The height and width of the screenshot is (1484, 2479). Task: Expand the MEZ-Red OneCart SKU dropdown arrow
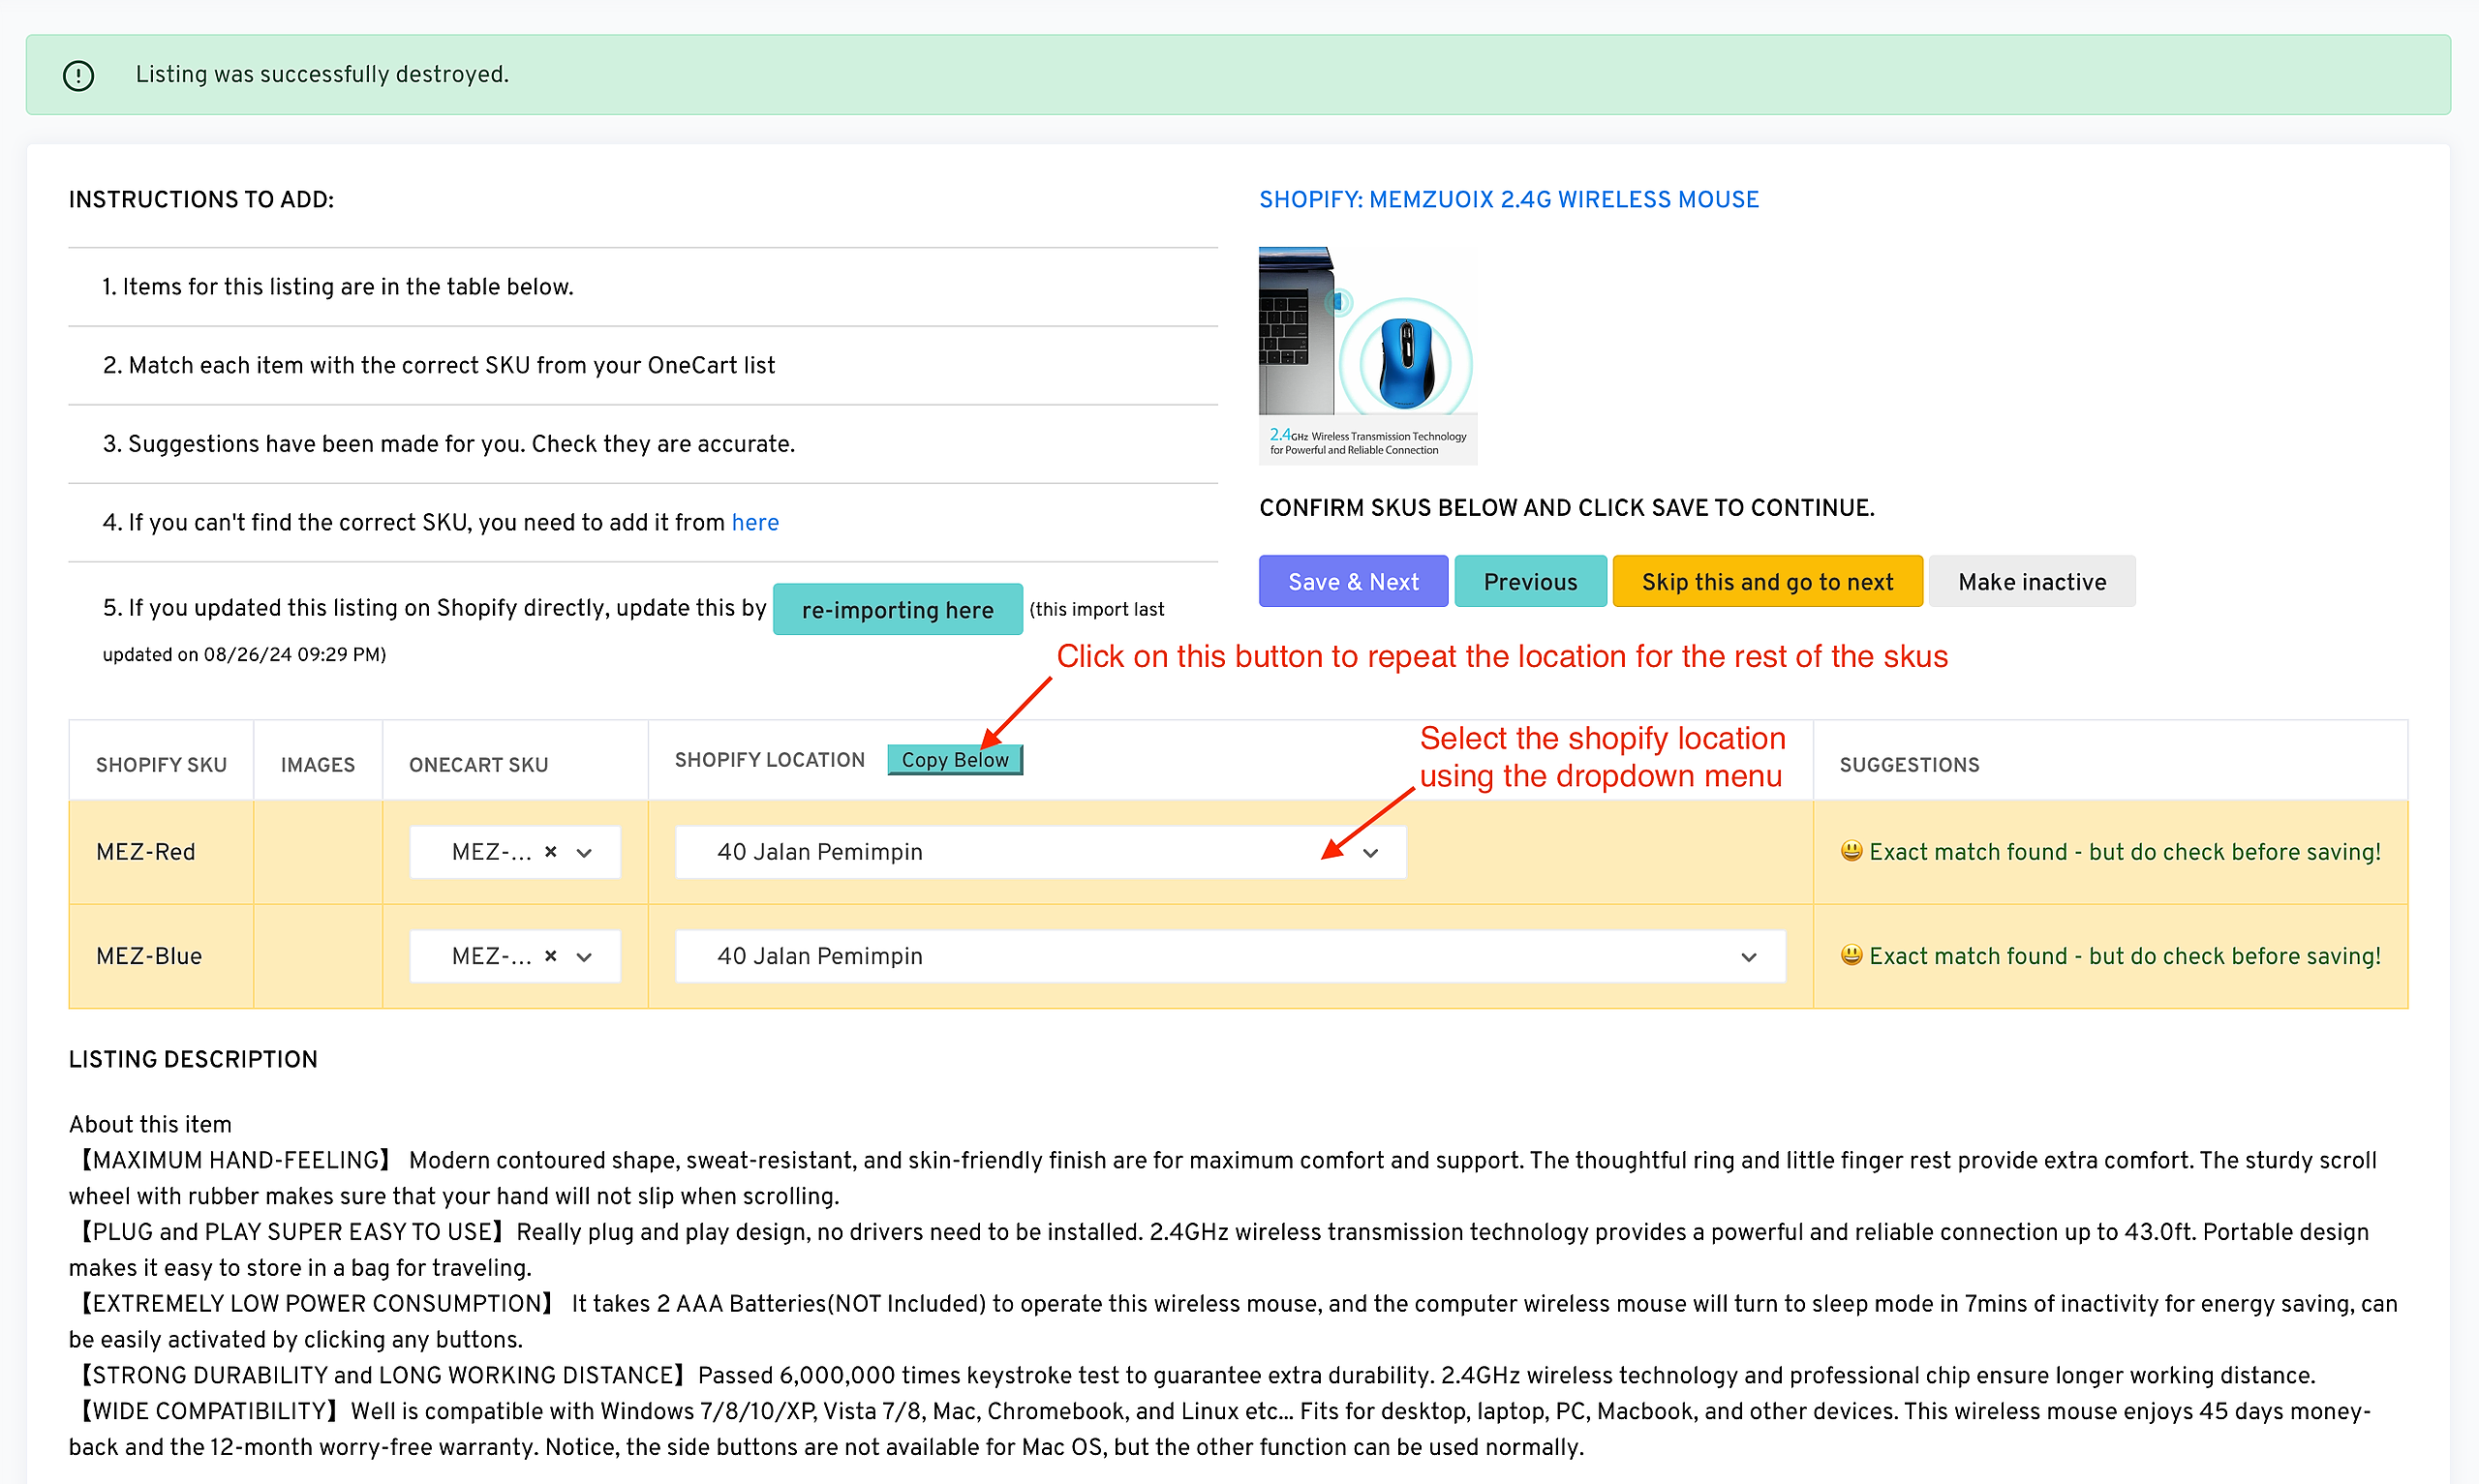coord(585,853)
